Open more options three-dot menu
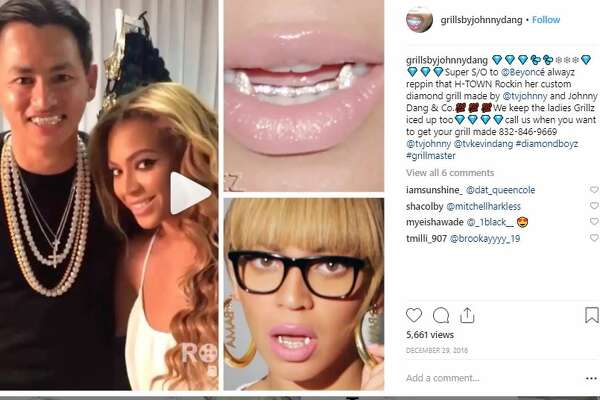 (x=591, y=379)
